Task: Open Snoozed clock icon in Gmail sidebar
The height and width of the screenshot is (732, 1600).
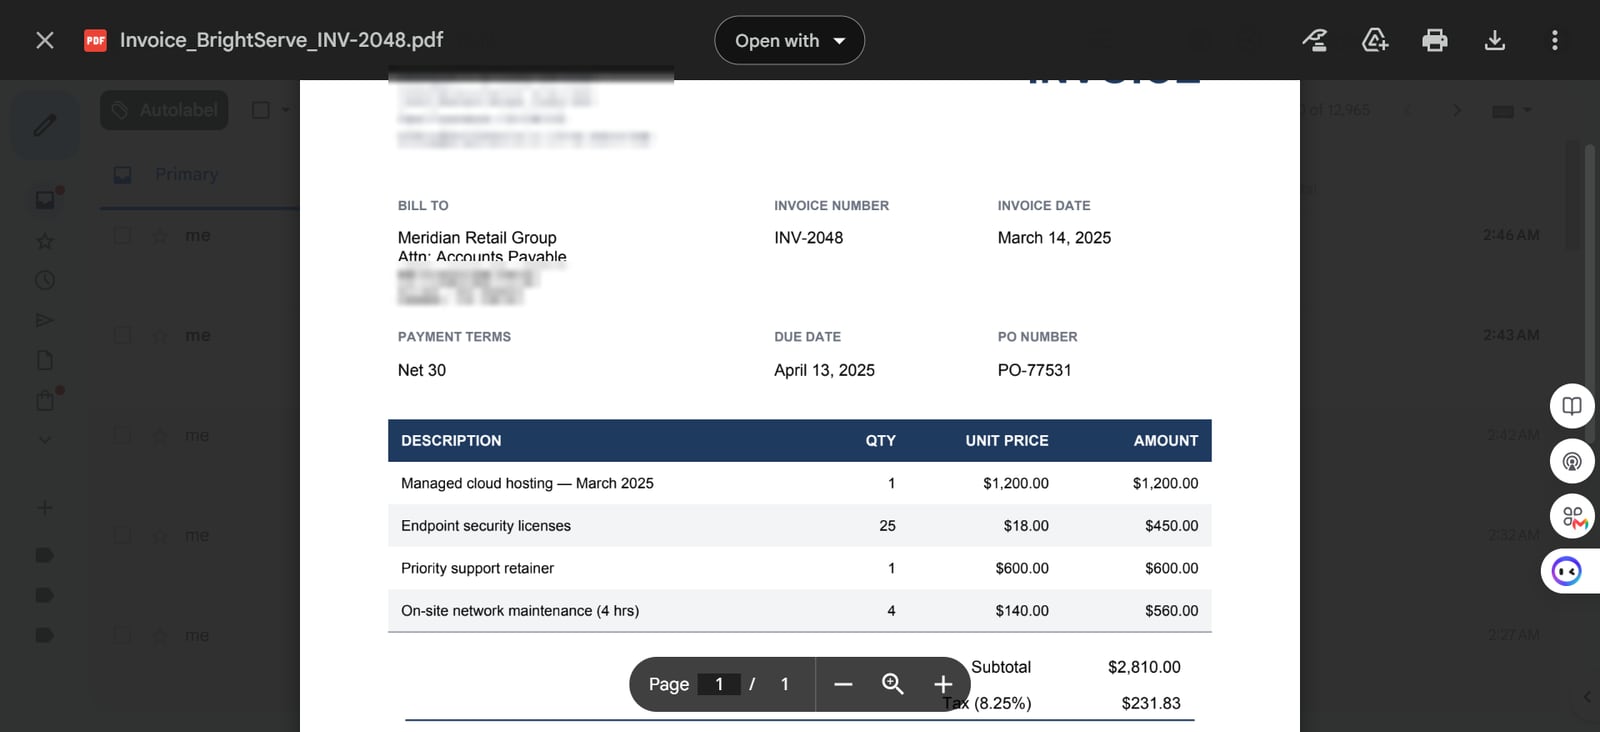Action: [45, 280]
